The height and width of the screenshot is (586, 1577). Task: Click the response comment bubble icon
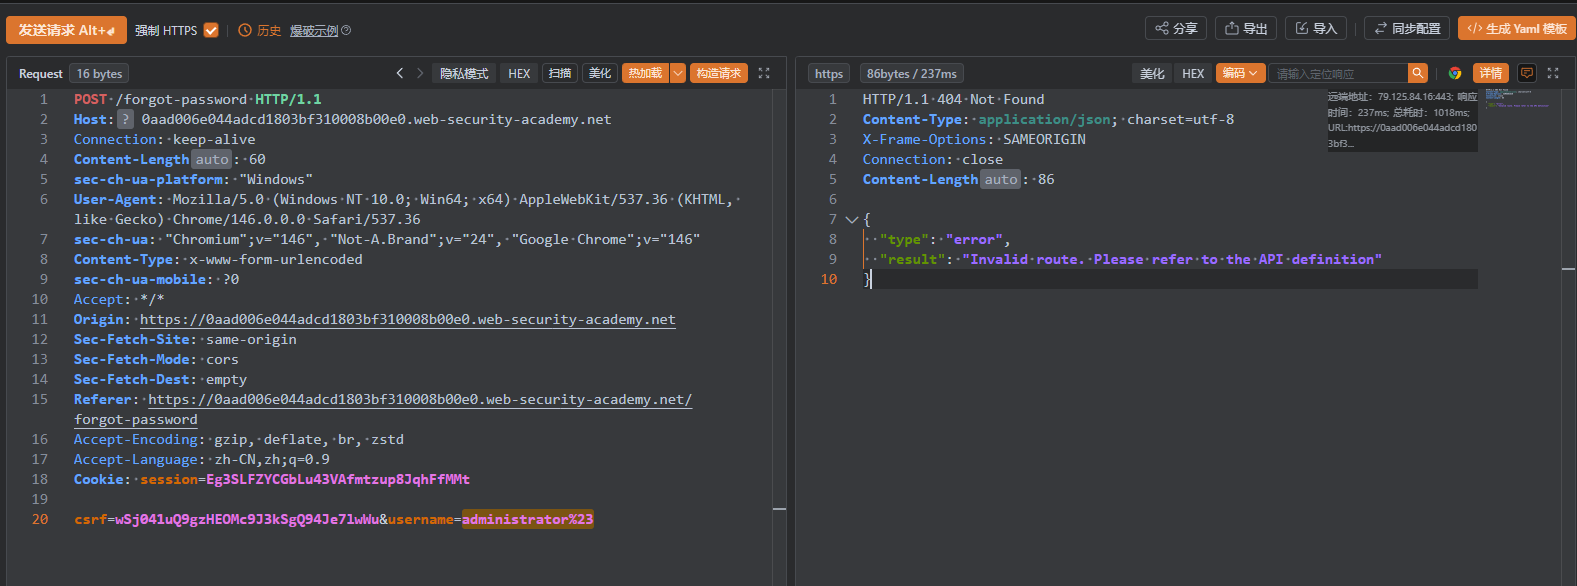point(1526,73)
